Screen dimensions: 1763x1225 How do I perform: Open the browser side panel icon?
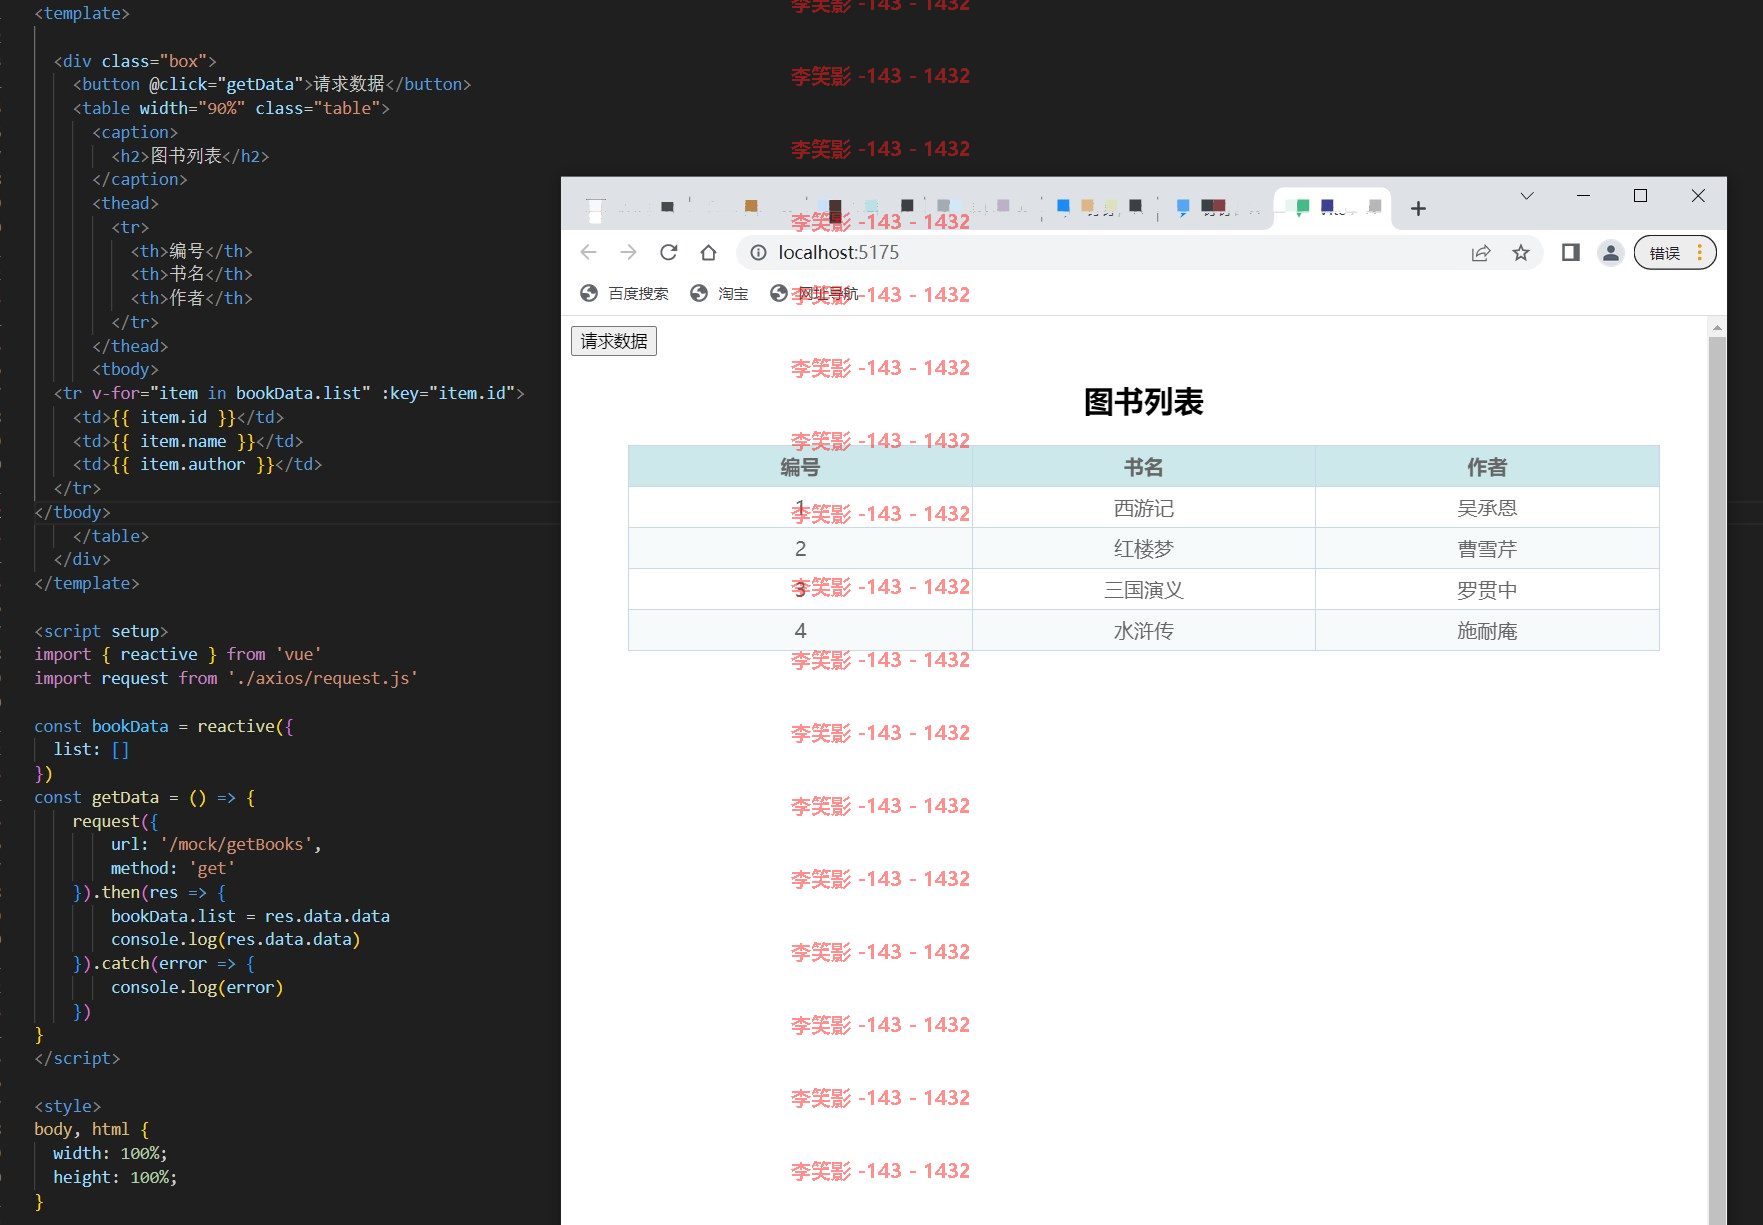coord(1571,252)
